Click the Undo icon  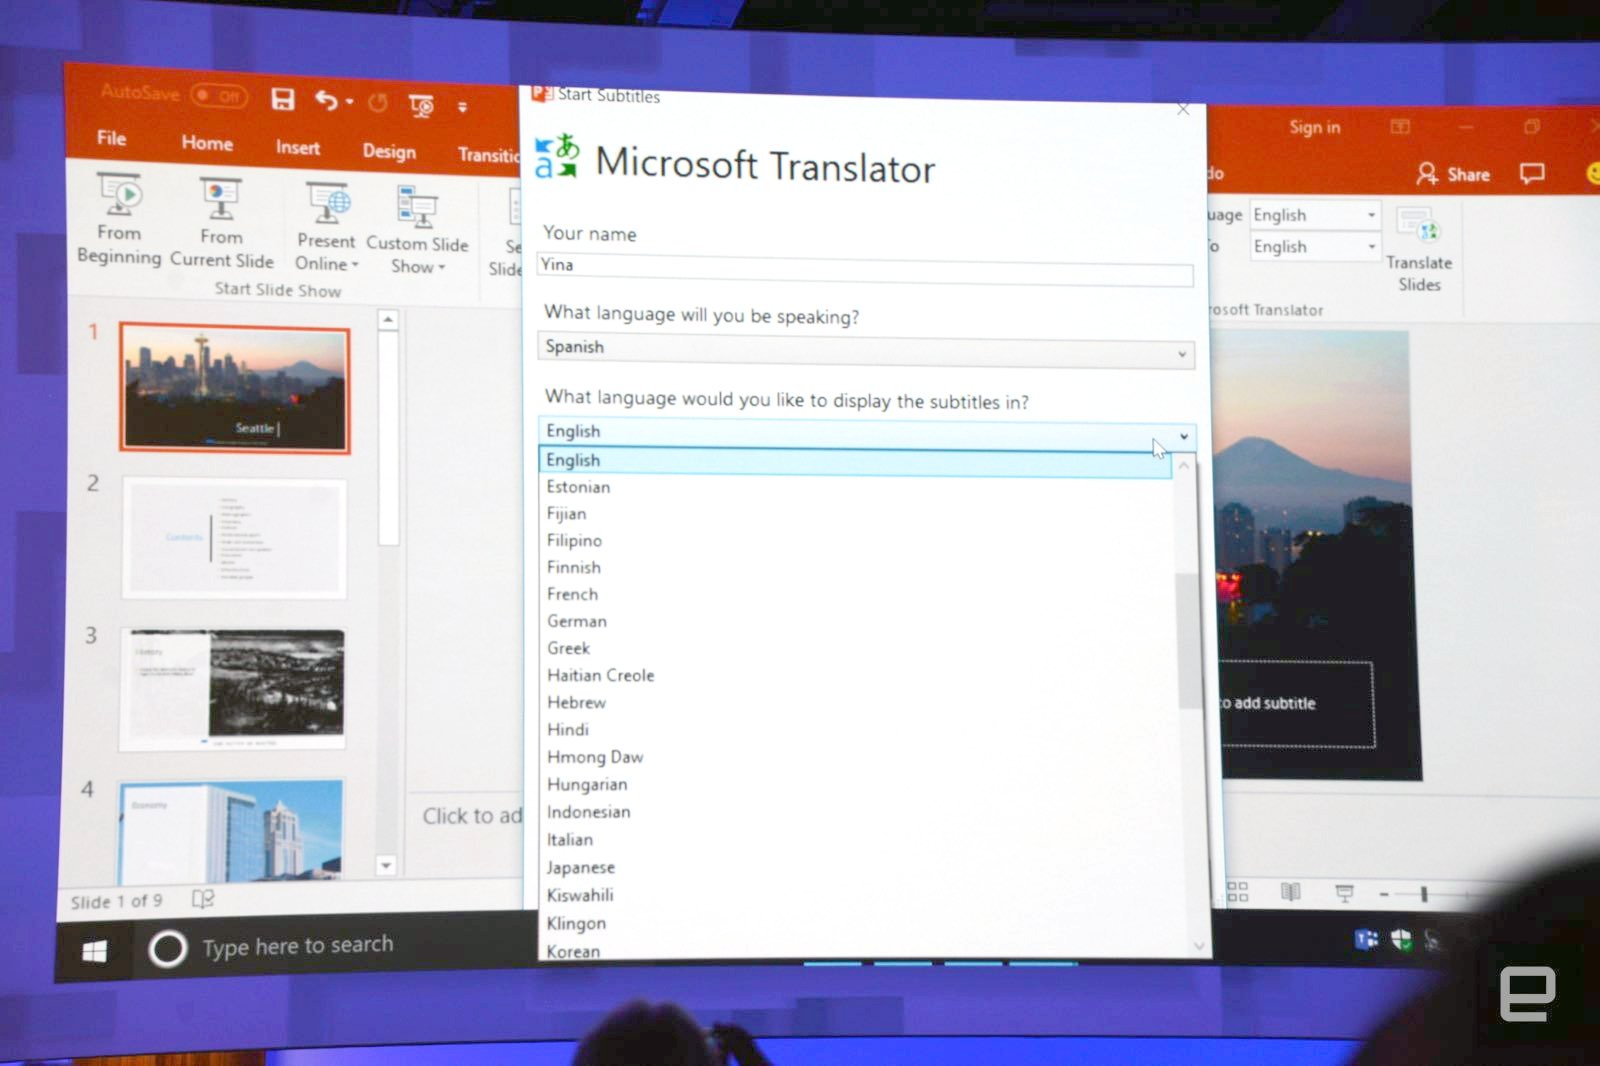pos(327,100)
